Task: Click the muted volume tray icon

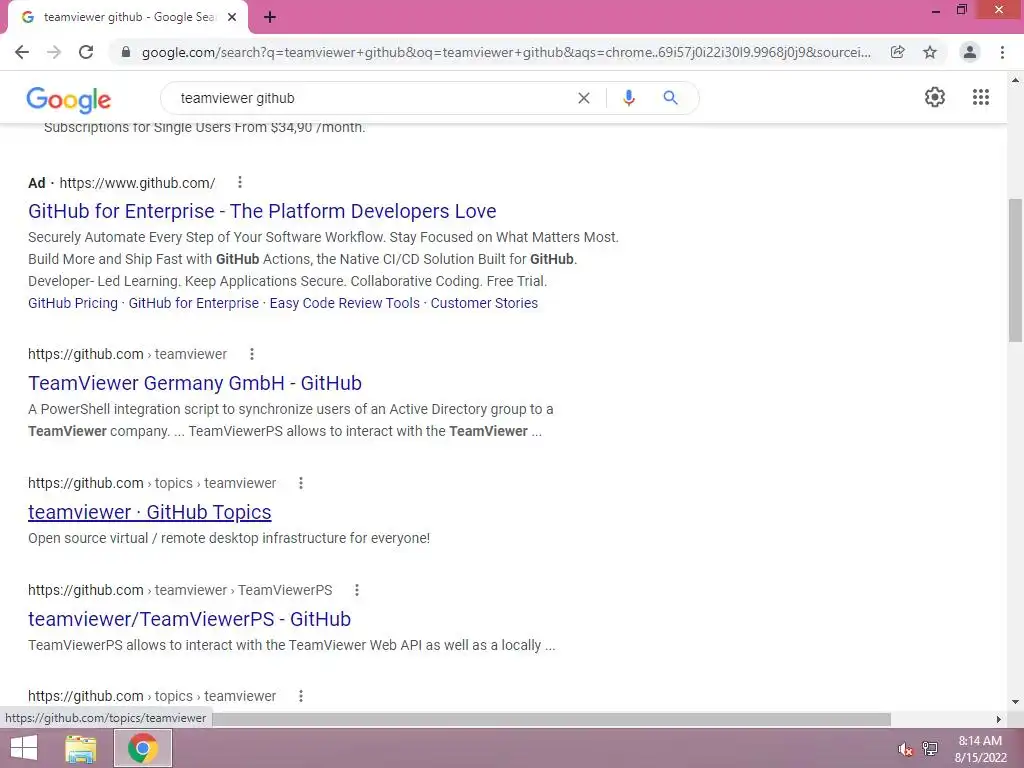Action: point(905,749)
